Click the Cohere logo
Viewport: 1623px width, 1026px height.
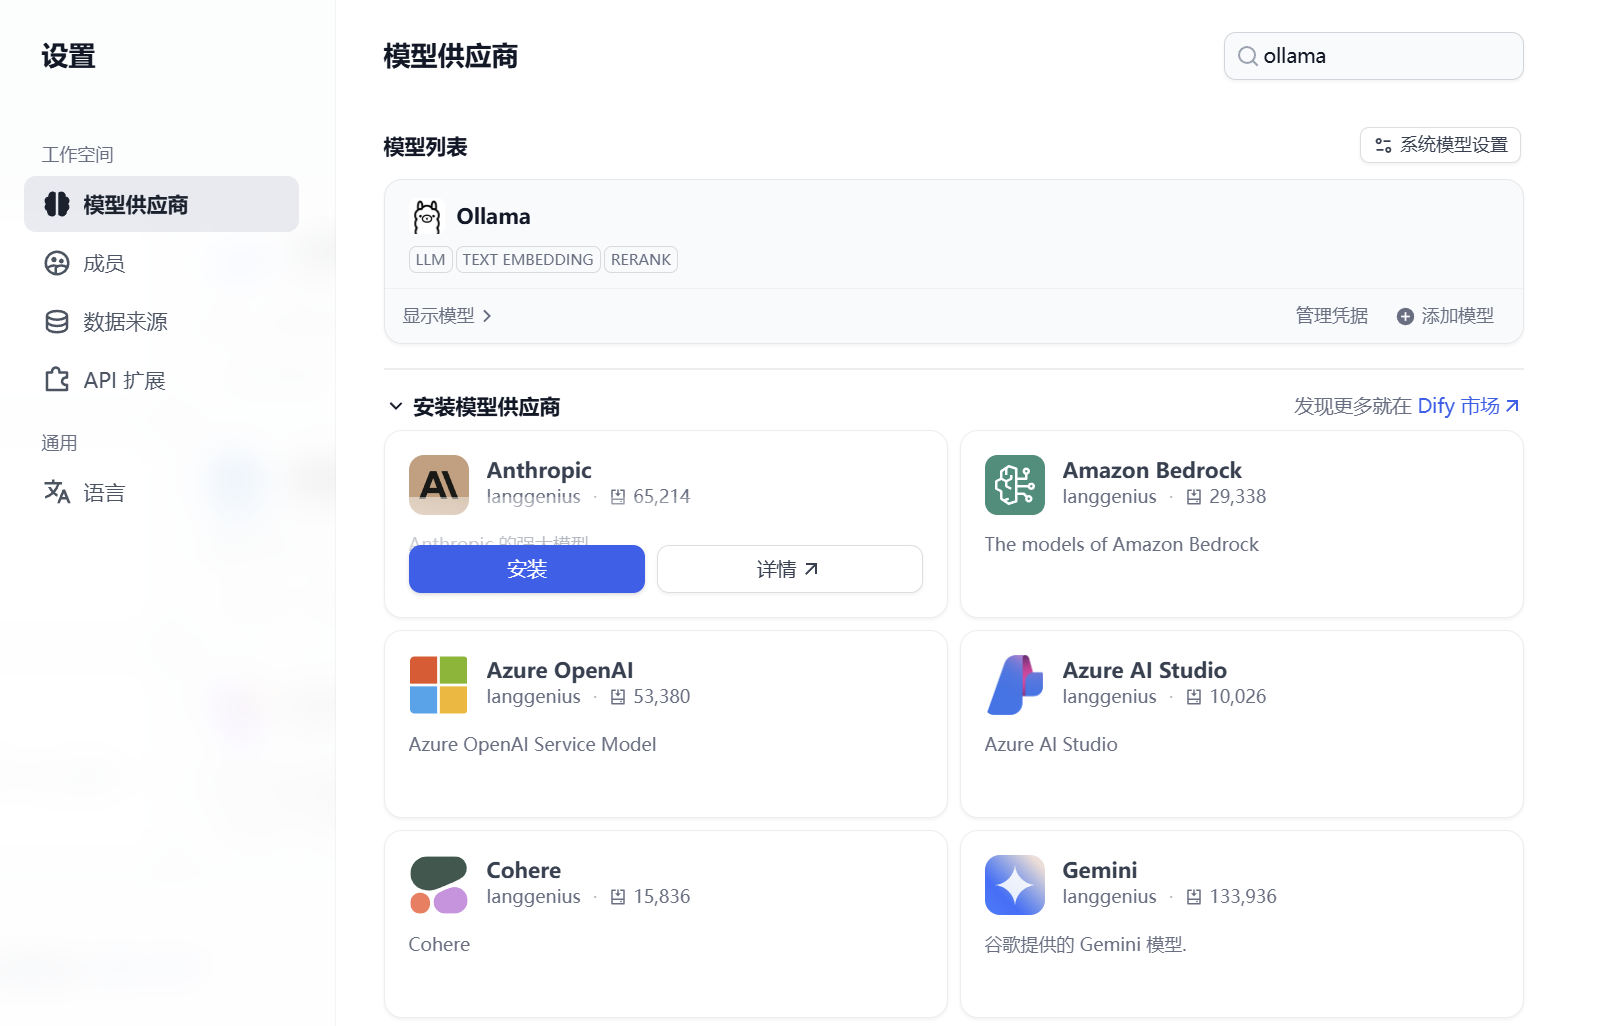(x=439, y=885)
